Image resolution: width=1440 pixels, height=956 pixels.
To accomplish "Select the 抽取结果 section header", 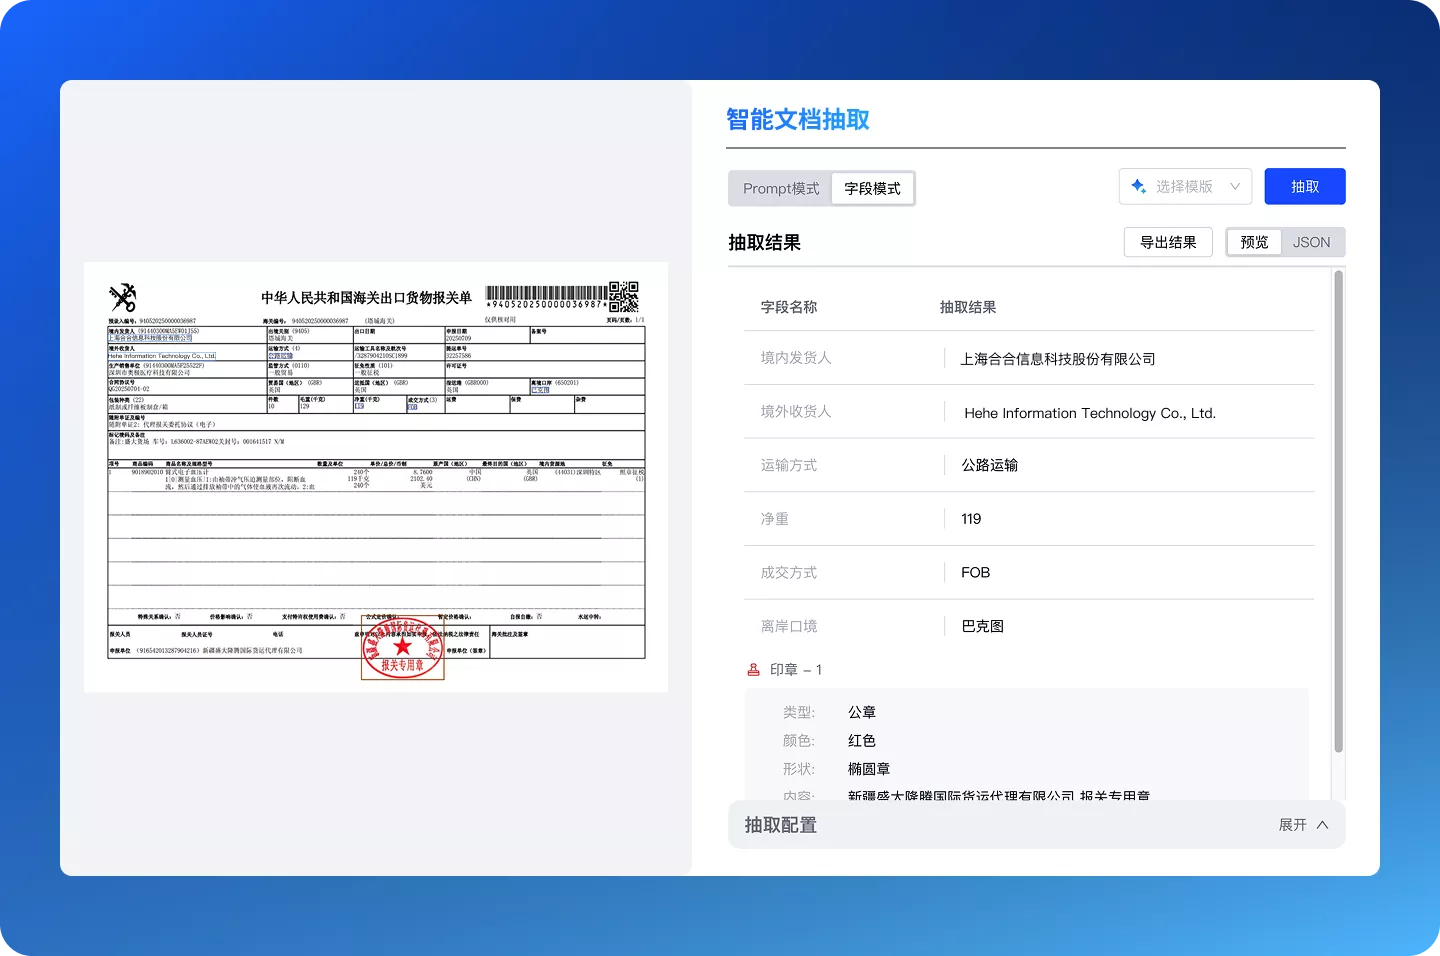I will pyautogui.click(x=765, y=242).
